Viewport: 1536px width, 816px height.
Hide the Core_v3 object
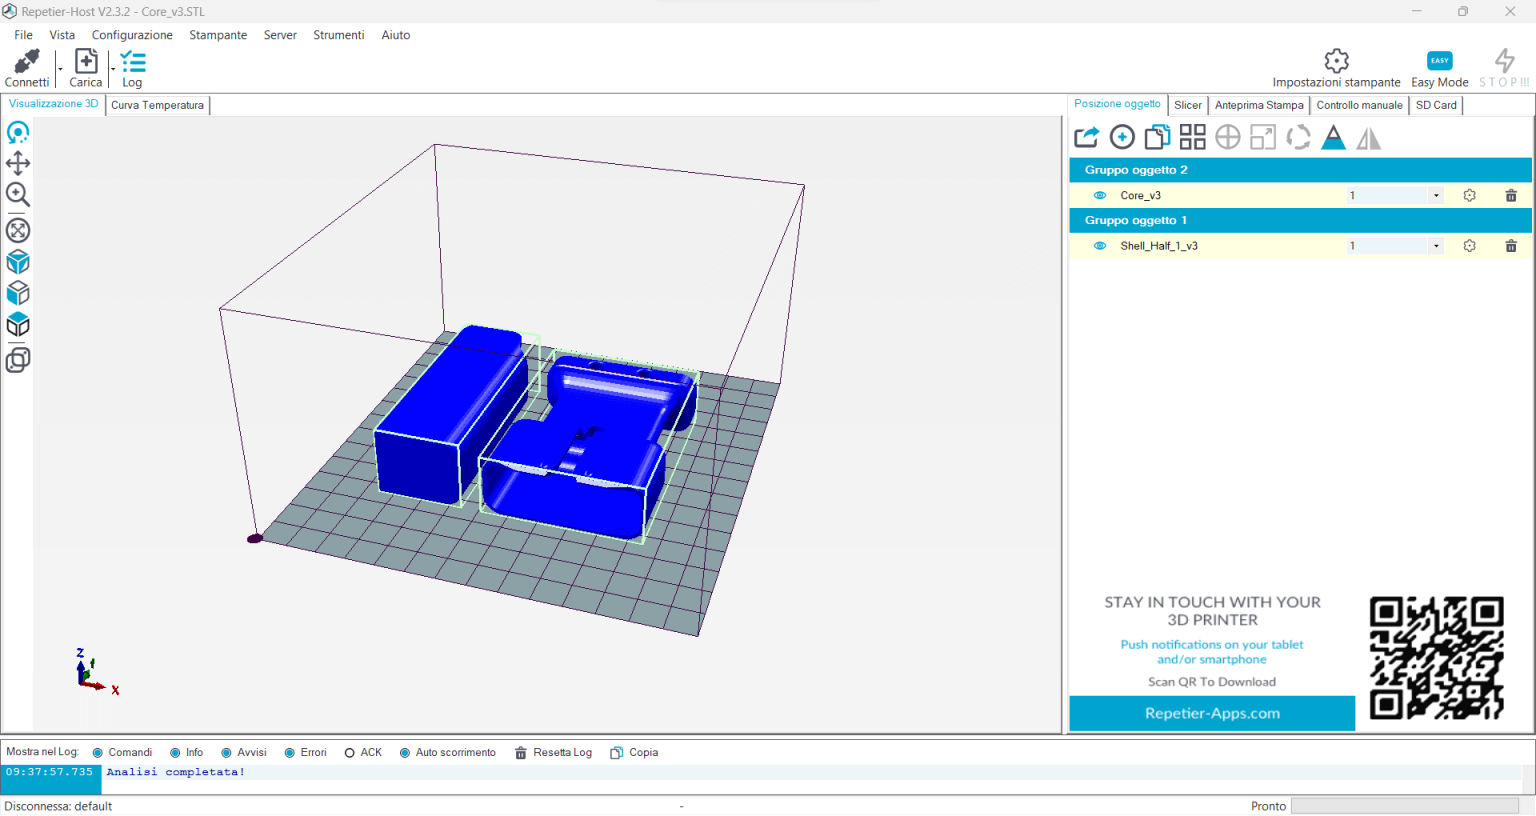pos(1100,195)
